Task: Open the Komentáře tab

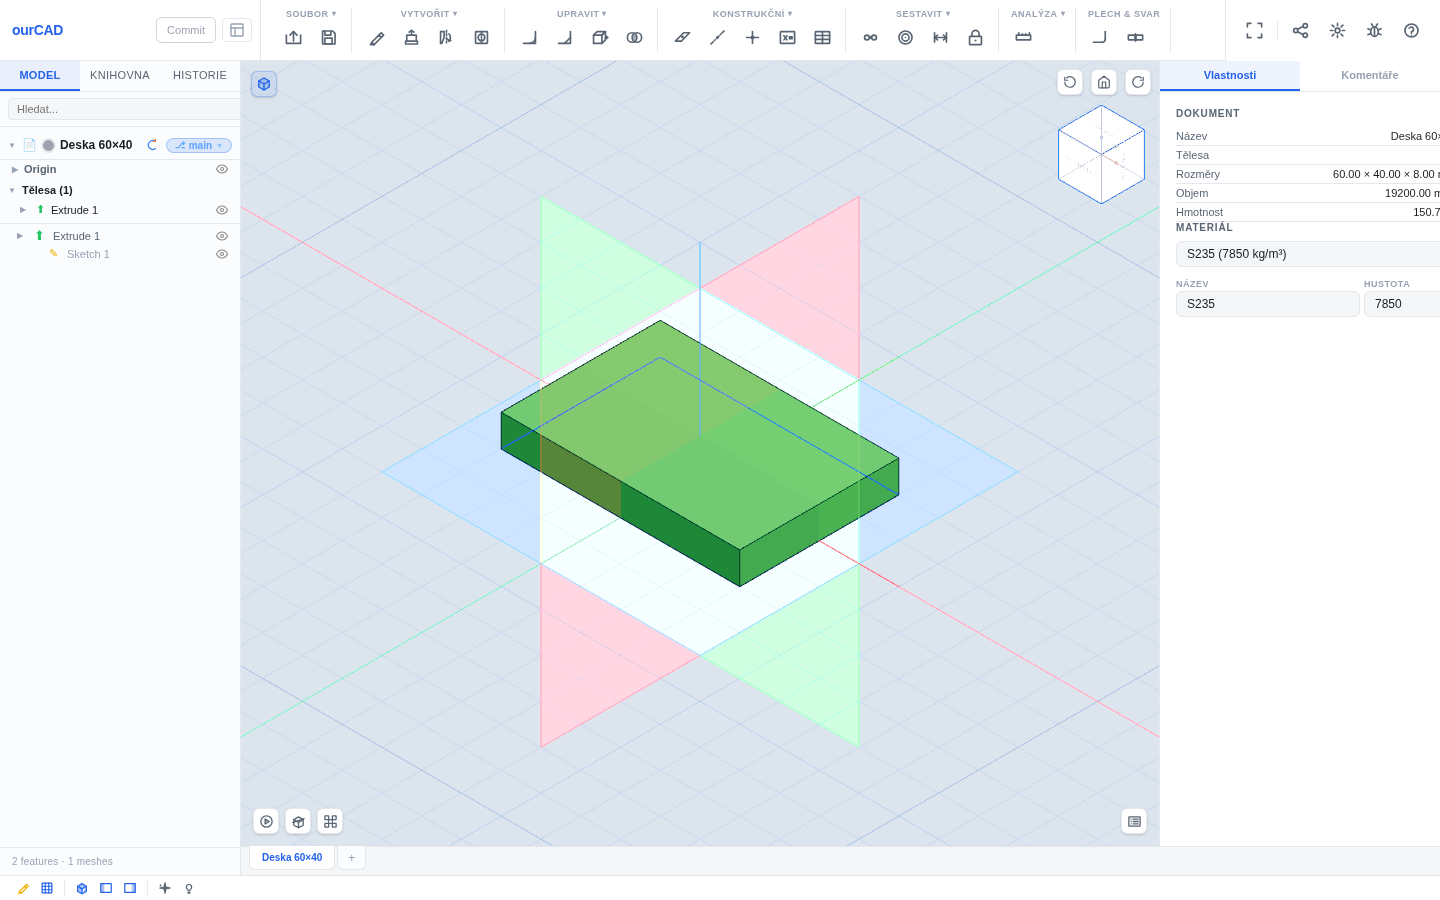Action: [1370, 75]
